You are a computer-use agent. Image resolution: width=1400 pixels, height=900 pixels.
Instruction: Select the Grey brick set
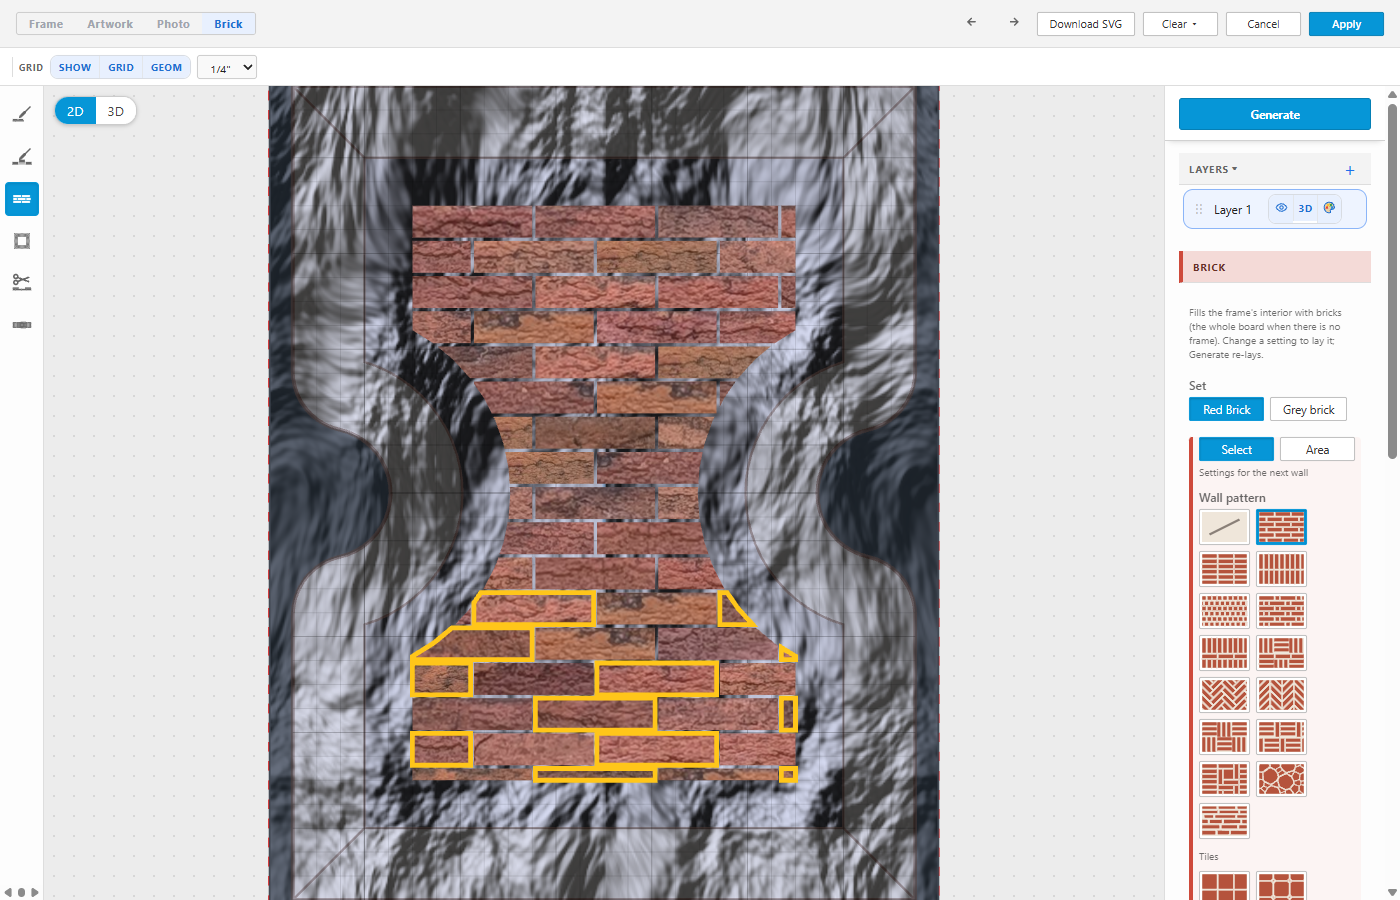[x=1308, y=409]
